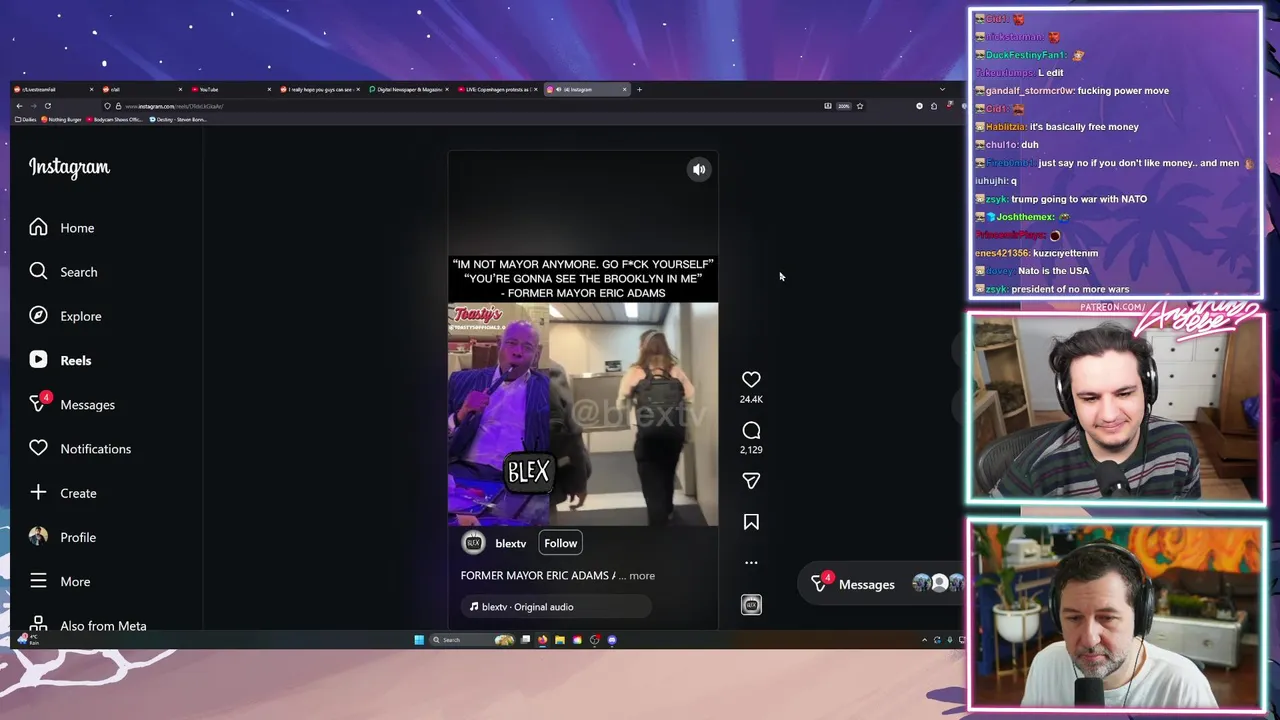Click the Instagram logo
Image resolution: width=1280 pixels, height=720 pixels.
(69, 167)
